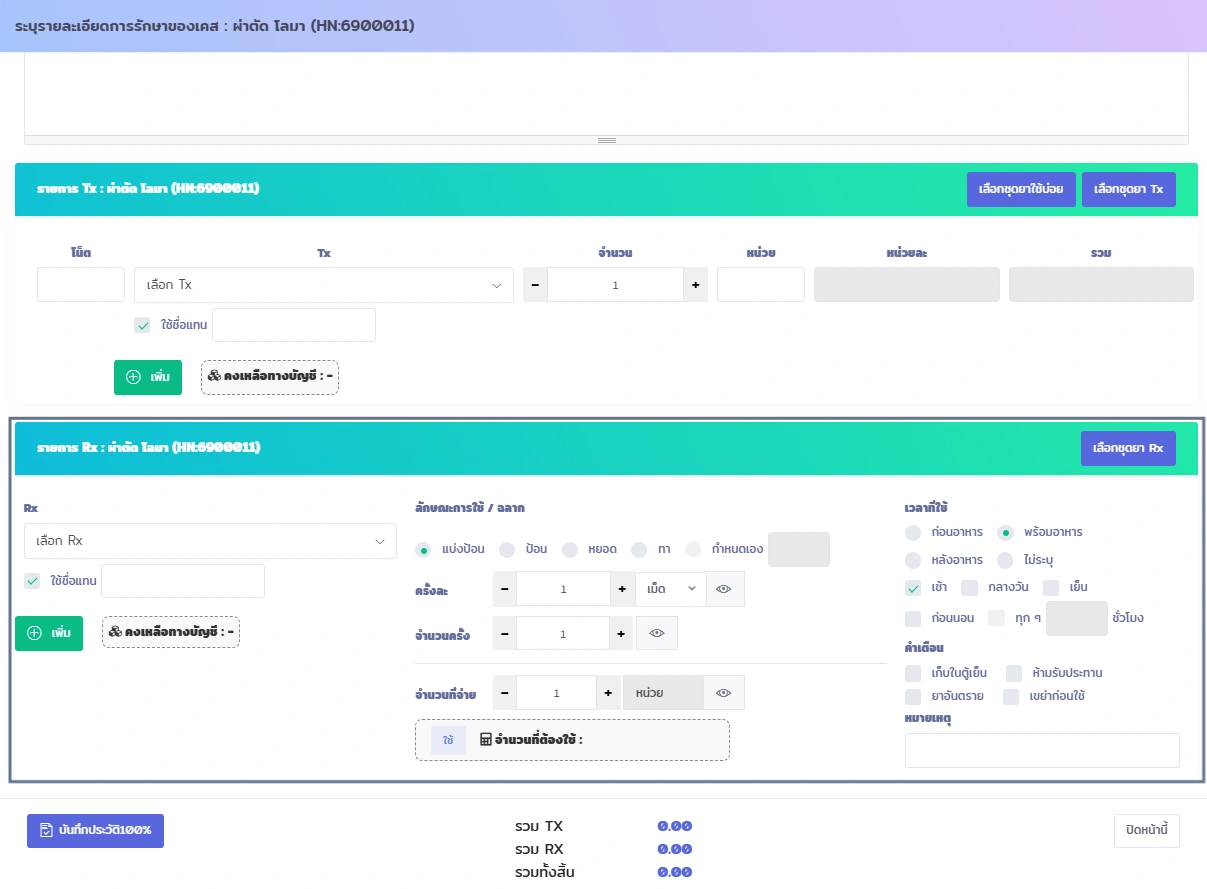The width and height of the screenshot is (1207, 889).
Task: Choose หยอด usage type radio
Action: 570,549
